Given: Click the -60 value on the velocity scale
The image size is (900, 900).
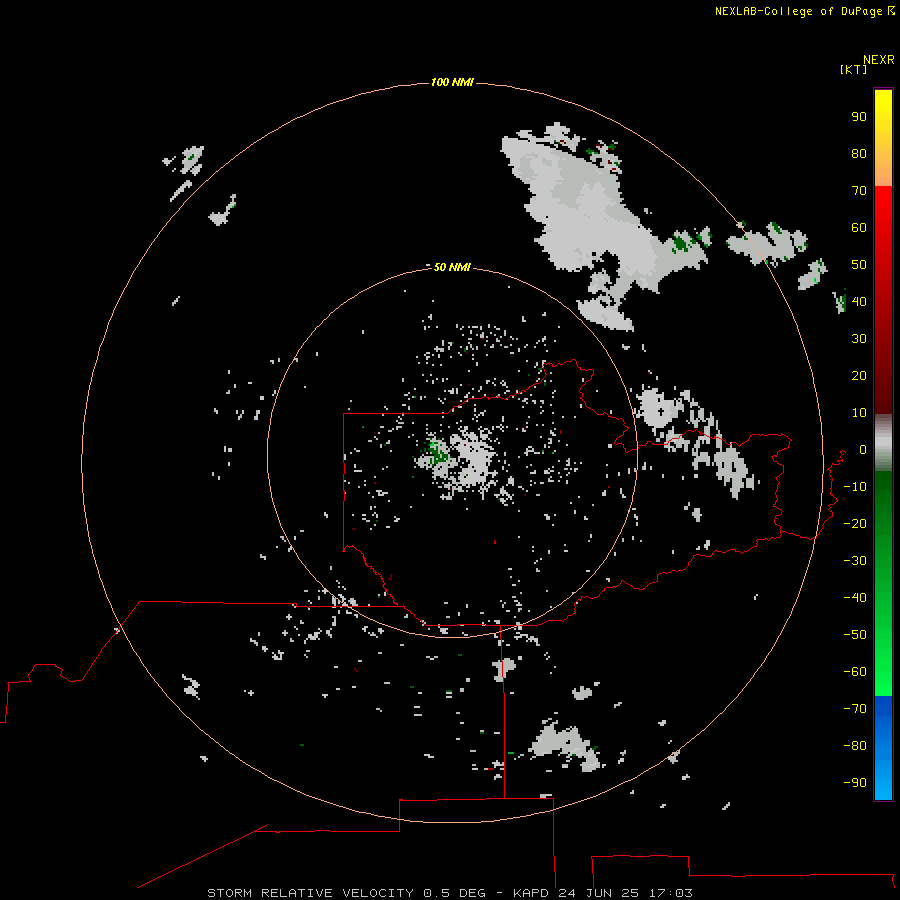Looking at the screenshot, I should [855, 672].
